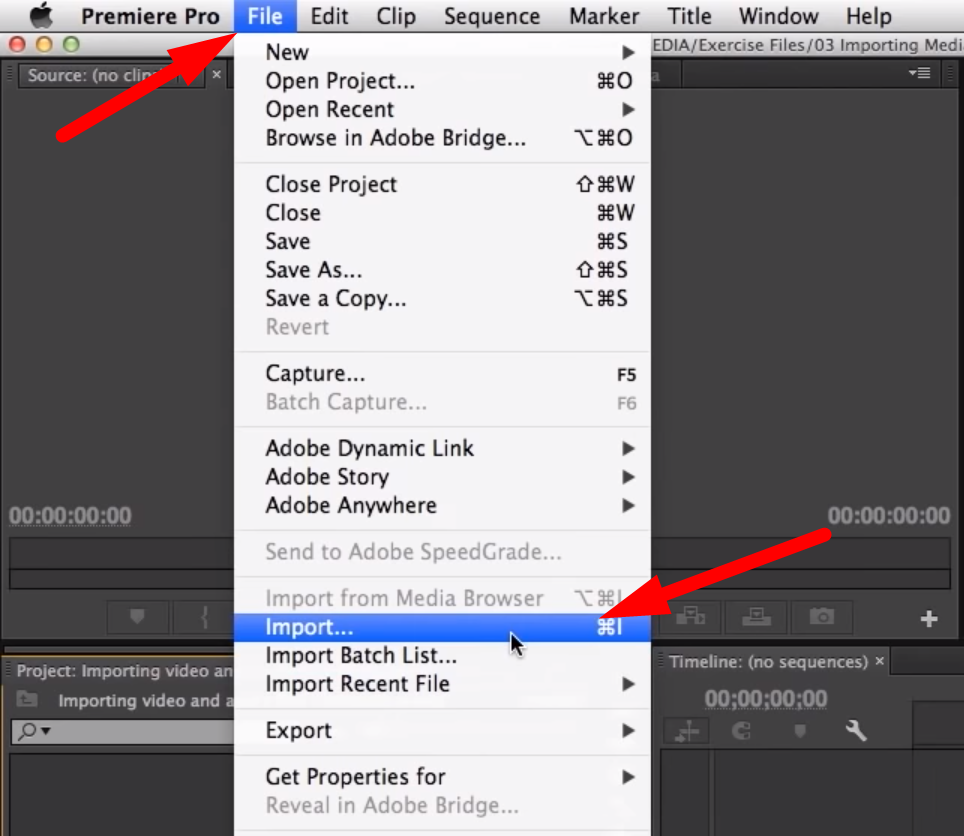Screen dimensions: 964x836
Task: Click the bin icon beside Importing video project
Action: (x=27, y=697)
